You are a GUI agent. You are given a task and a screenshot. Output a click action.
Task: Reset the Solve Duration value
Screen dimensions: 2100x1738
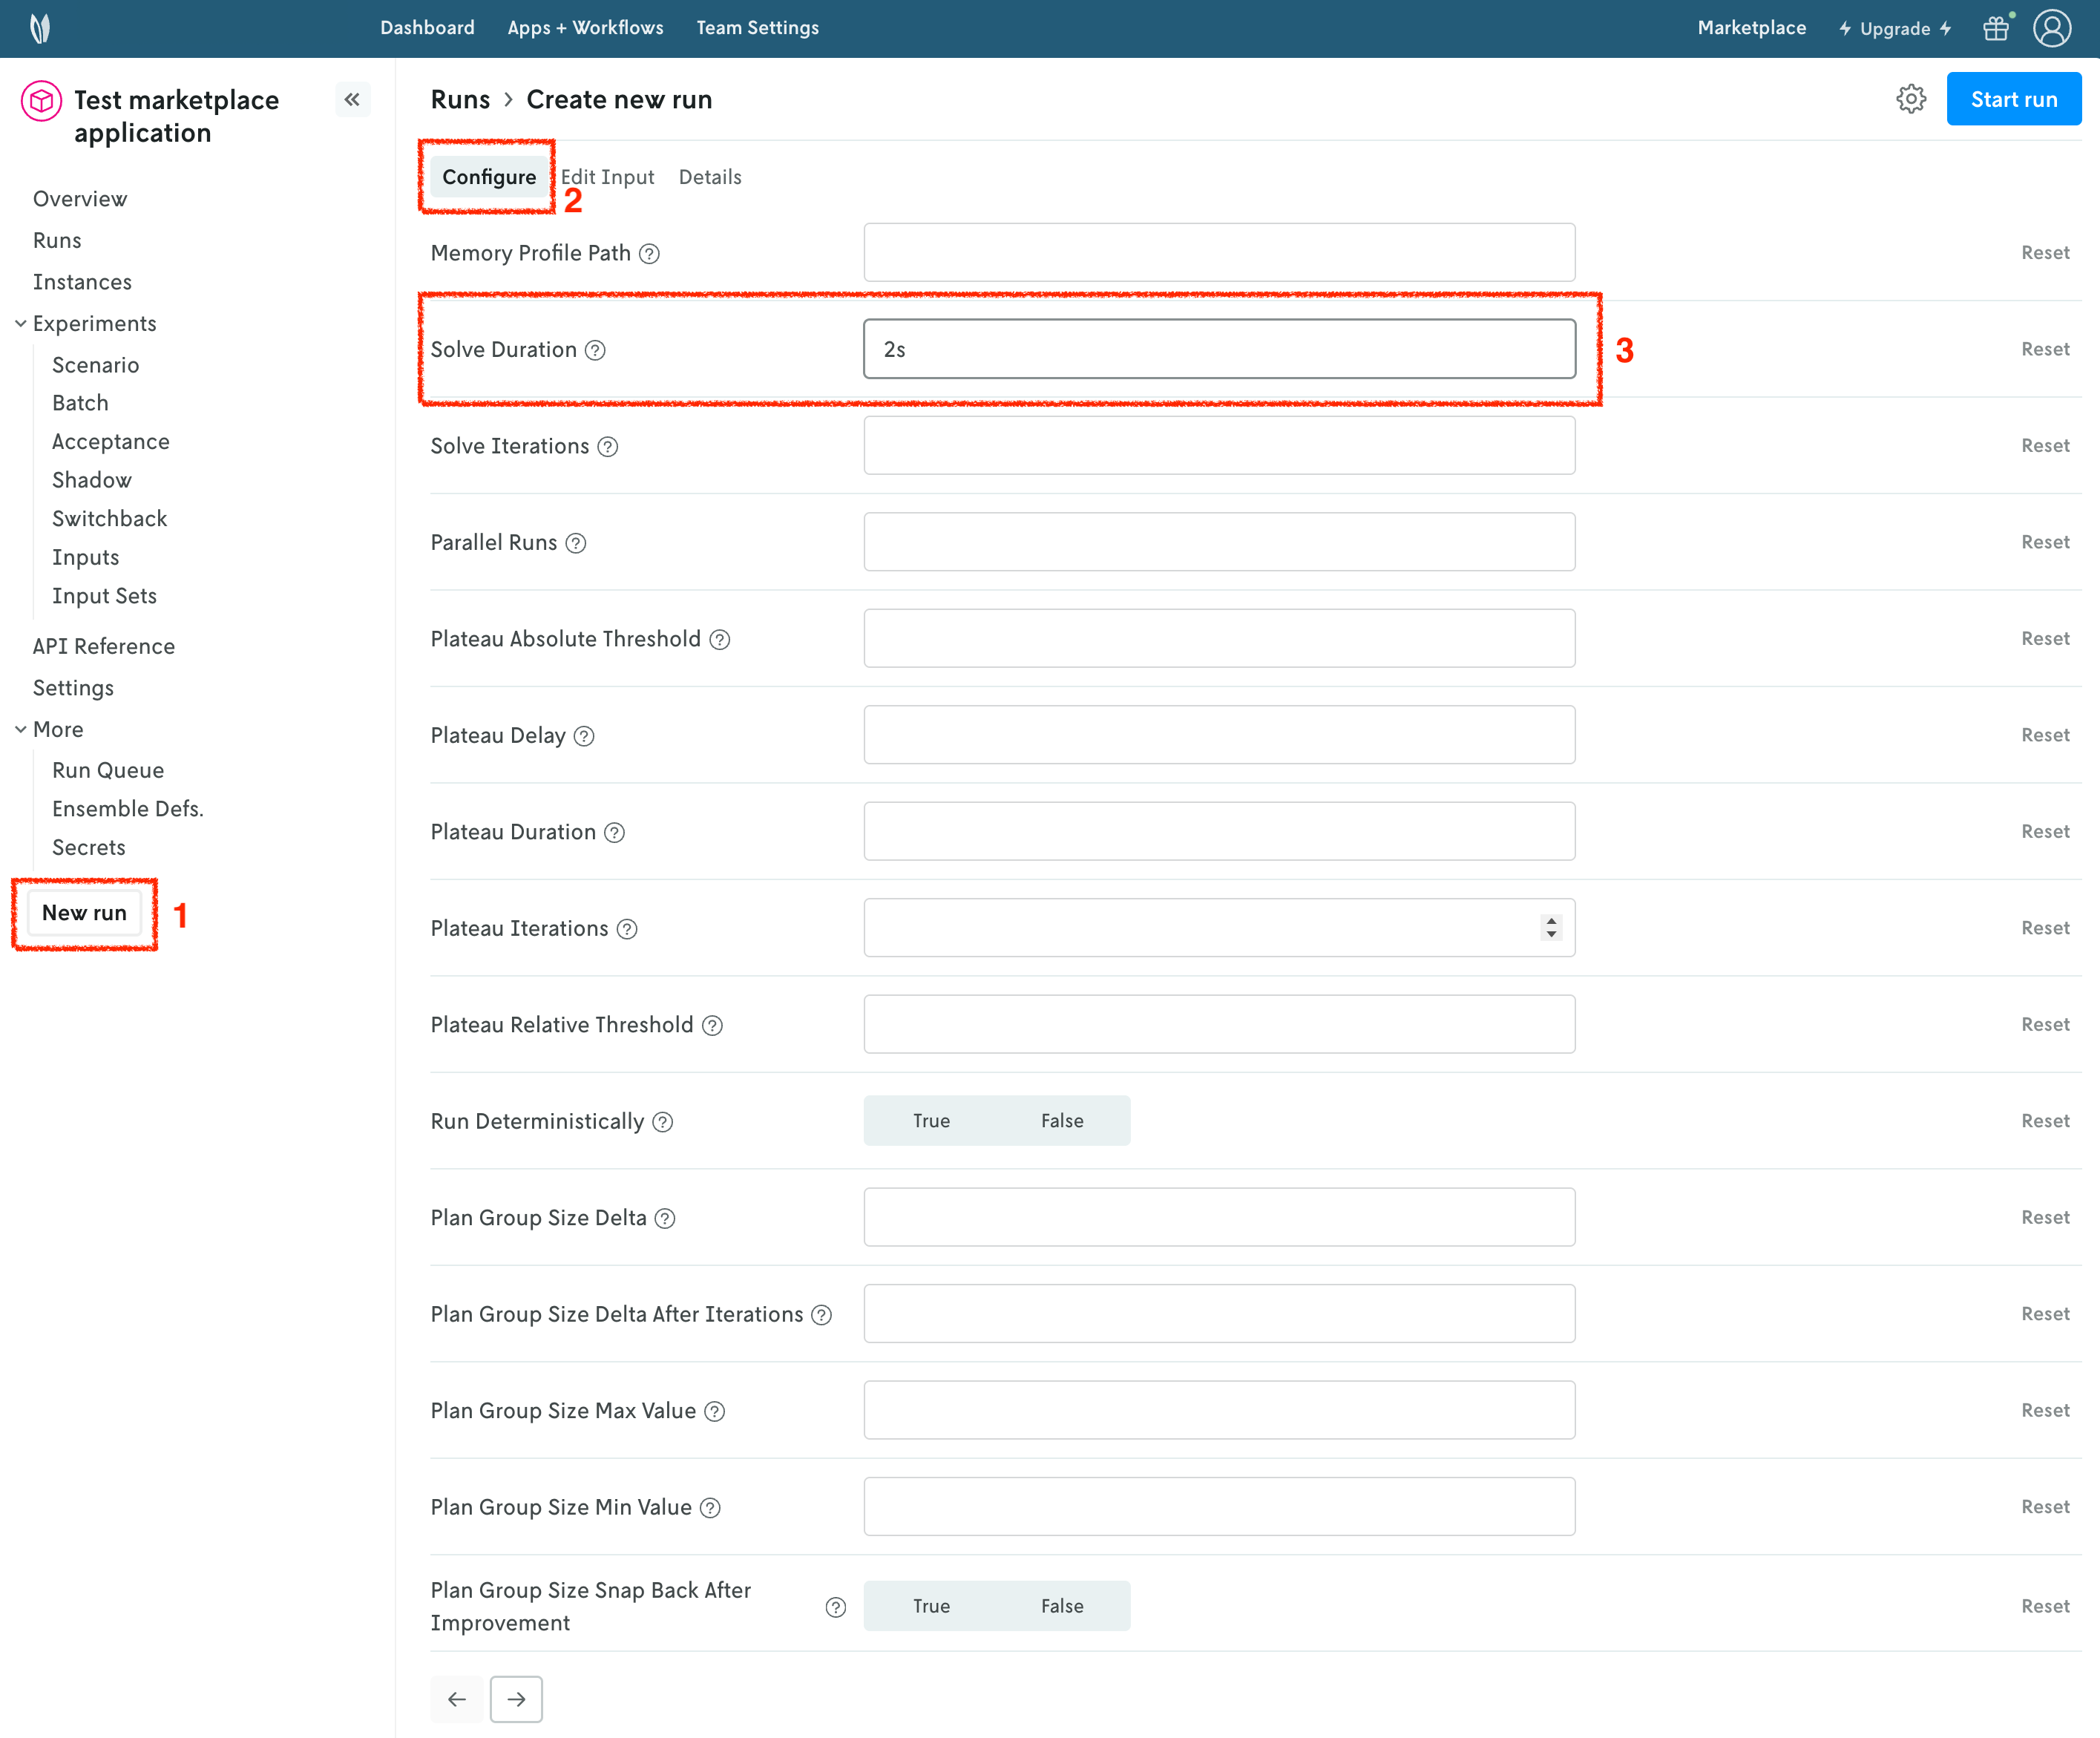[2044, 349]
